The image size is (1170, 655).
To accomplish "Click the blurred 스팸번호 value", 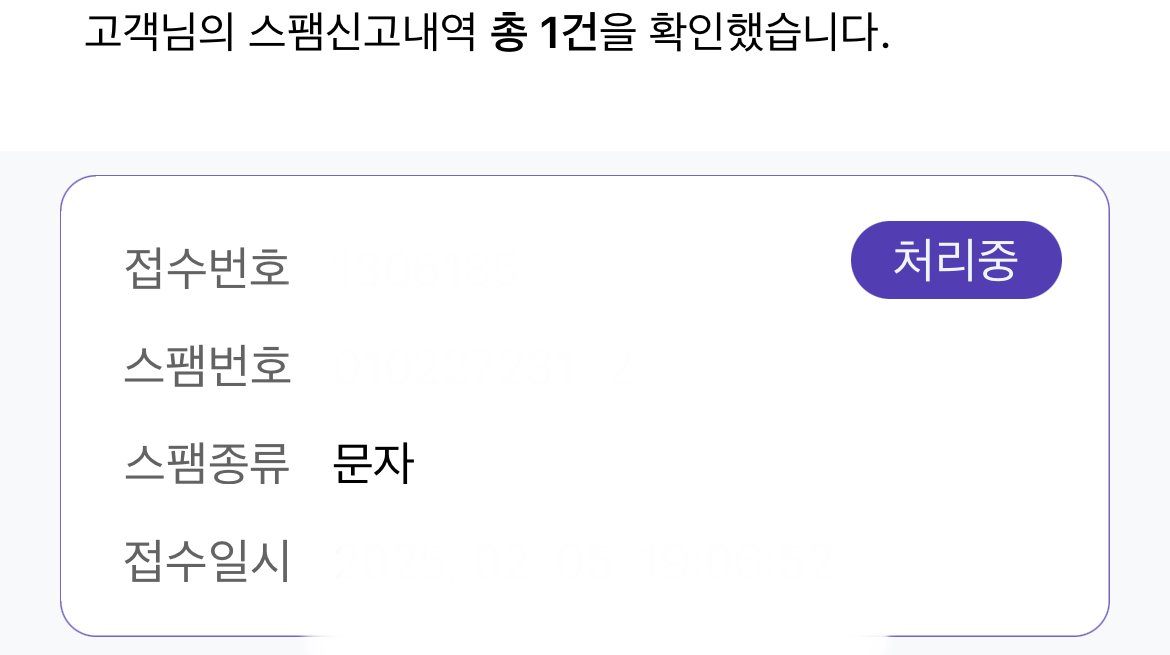I will coord(480,367).
